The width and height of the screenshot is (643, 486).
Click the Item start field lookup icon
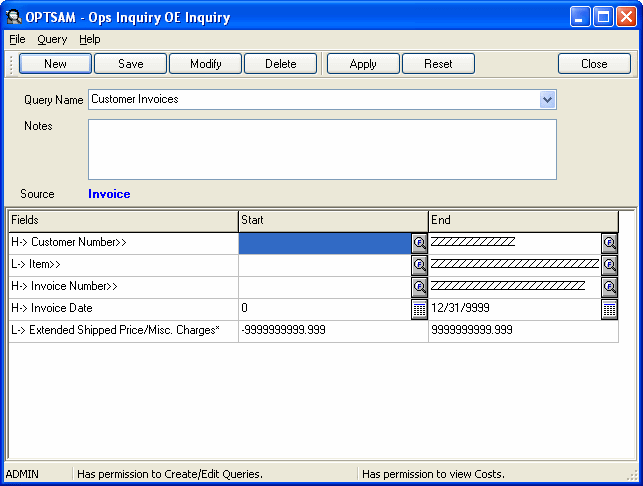(x=420, y=265)
